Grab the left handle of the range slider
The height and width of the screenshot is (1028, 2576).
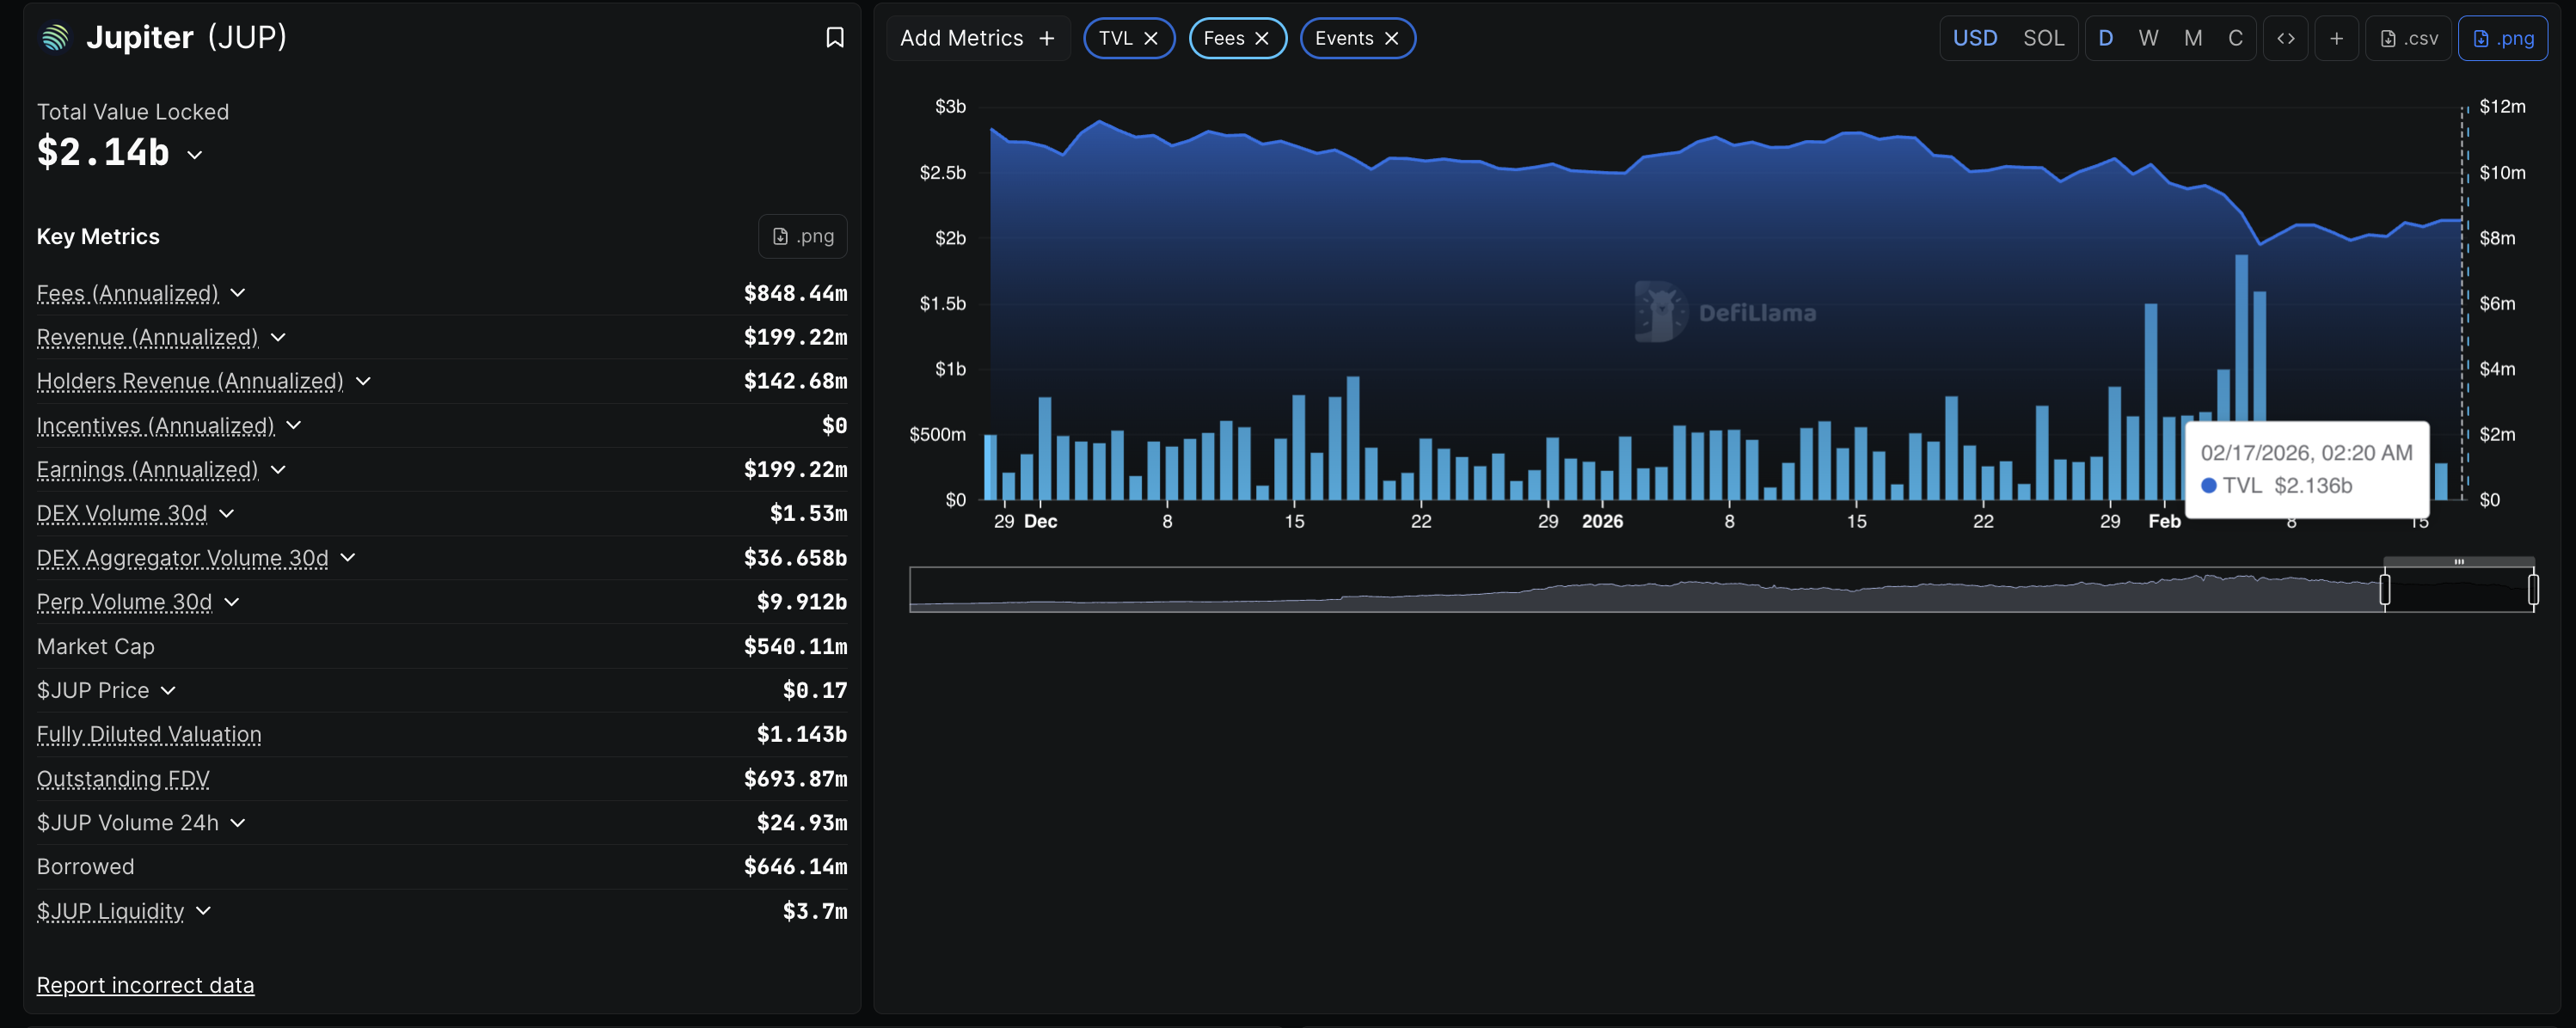point(2384,589)
